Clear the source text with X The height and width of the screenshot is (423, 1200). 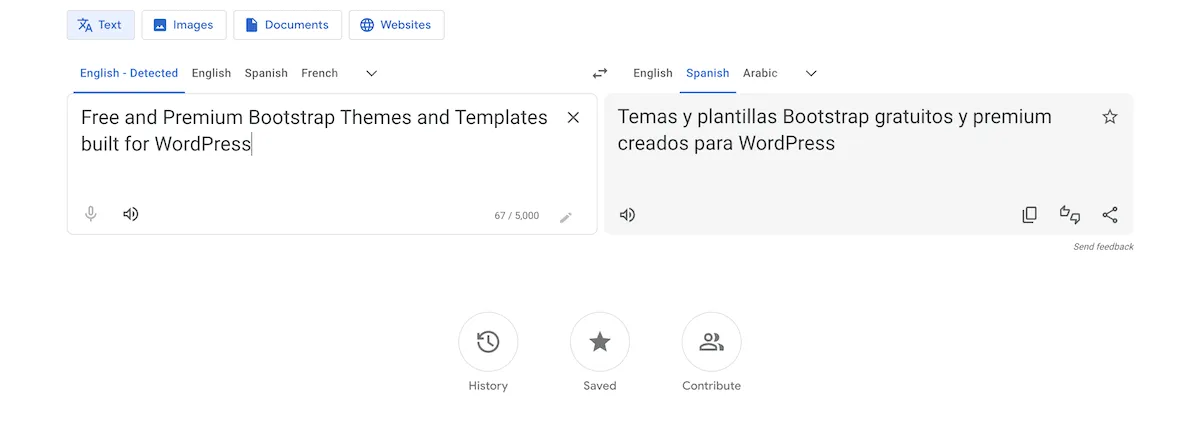(573, 118)
